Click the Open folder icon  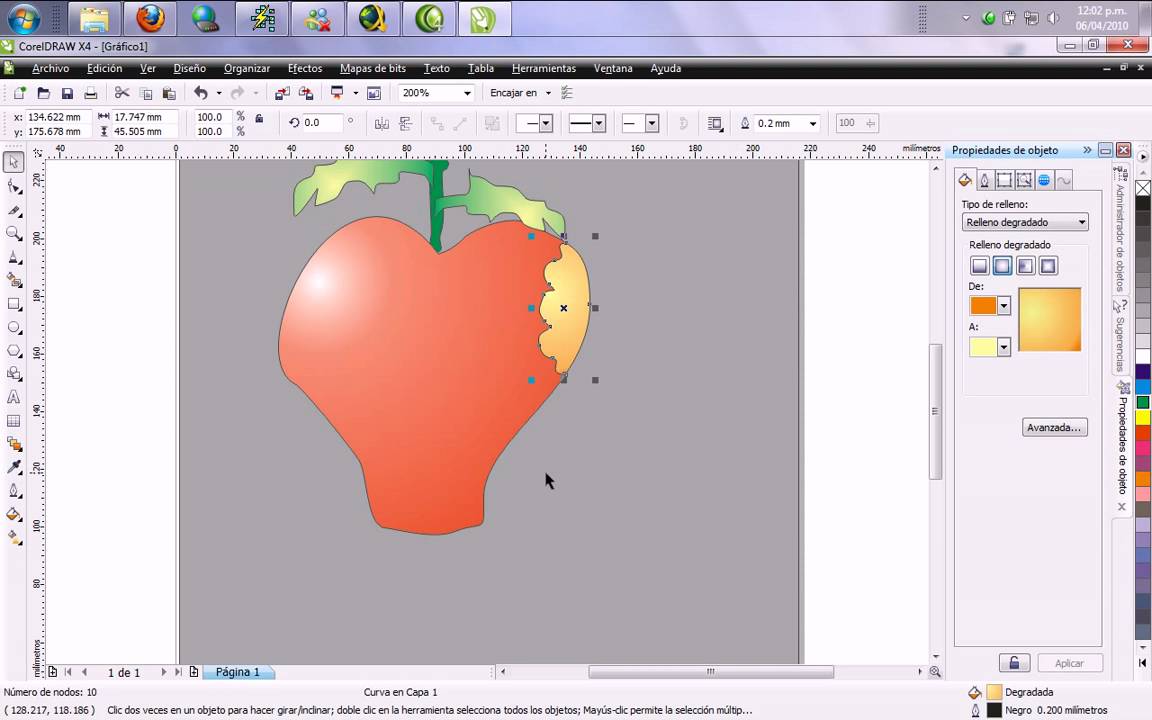[x=43, y=93]
